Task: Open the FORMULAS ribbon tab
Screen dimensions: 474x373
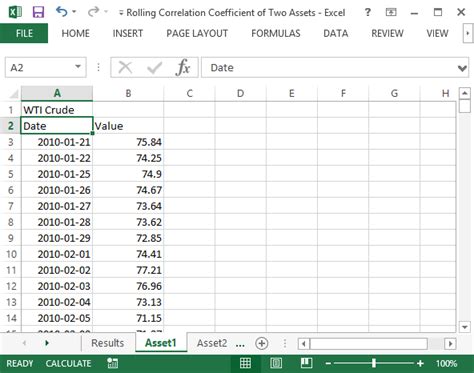Action: pyautogui.click(x=276, y=33)
